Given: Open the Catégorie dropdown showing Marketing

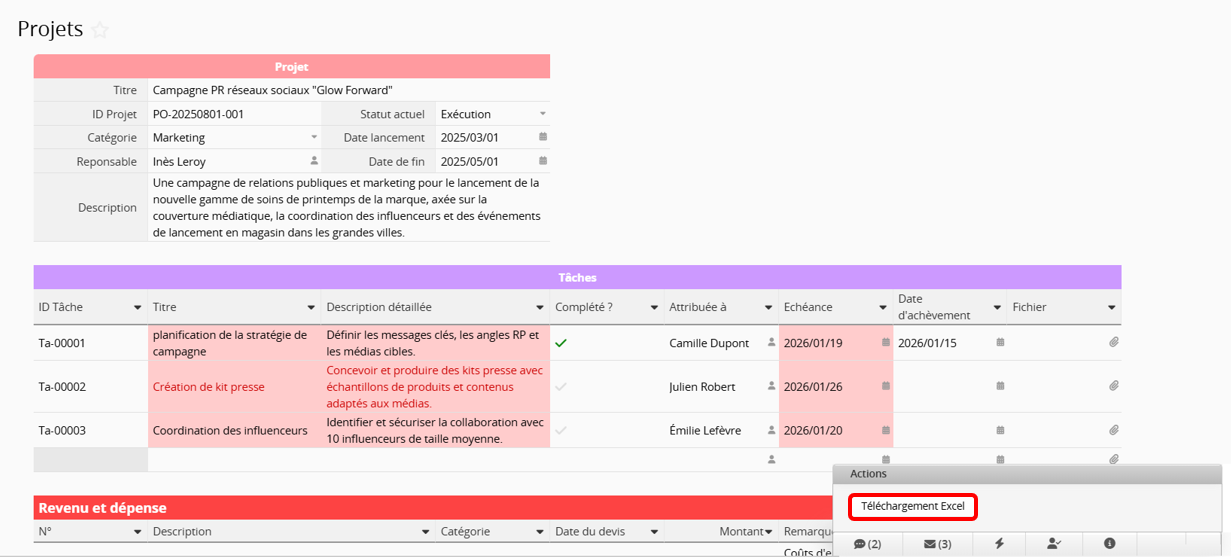Looking at the screenshot, I should (x=314, y=138).
